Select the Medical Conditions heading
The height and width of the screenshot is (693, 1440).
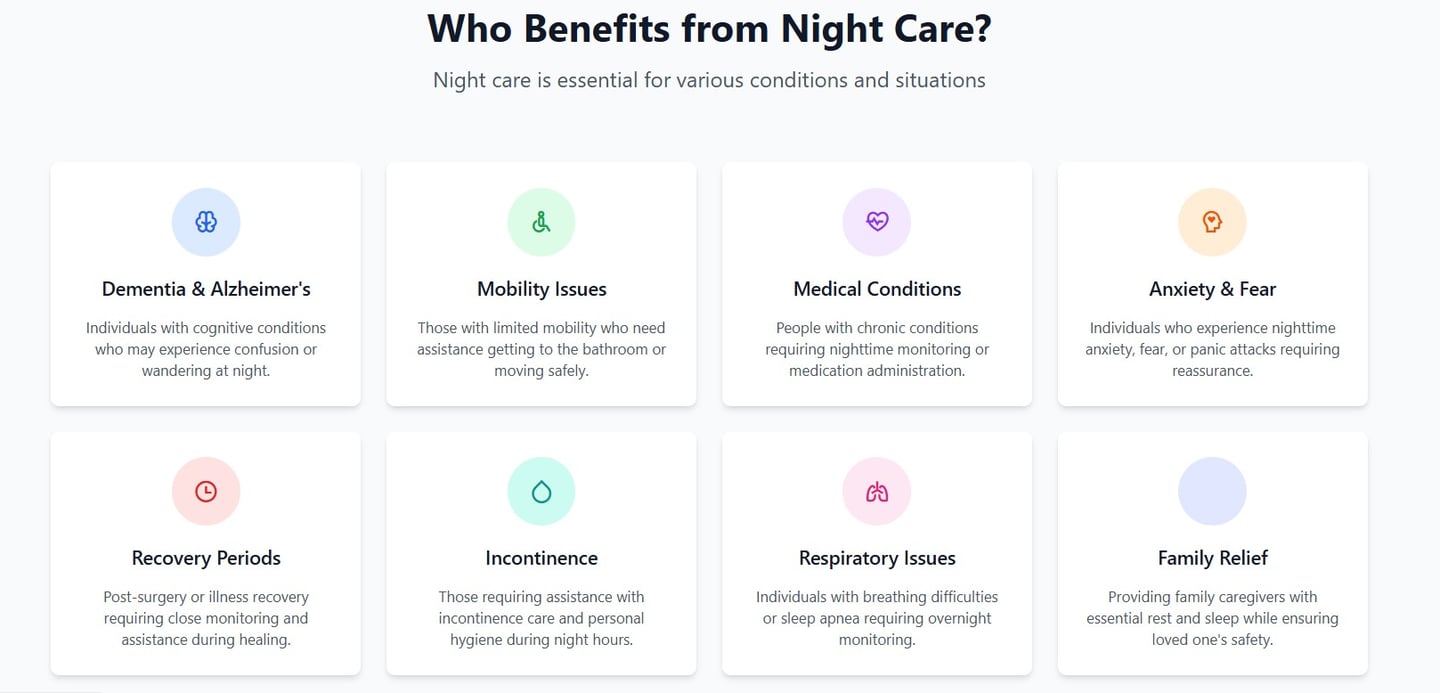coord(877,289)
